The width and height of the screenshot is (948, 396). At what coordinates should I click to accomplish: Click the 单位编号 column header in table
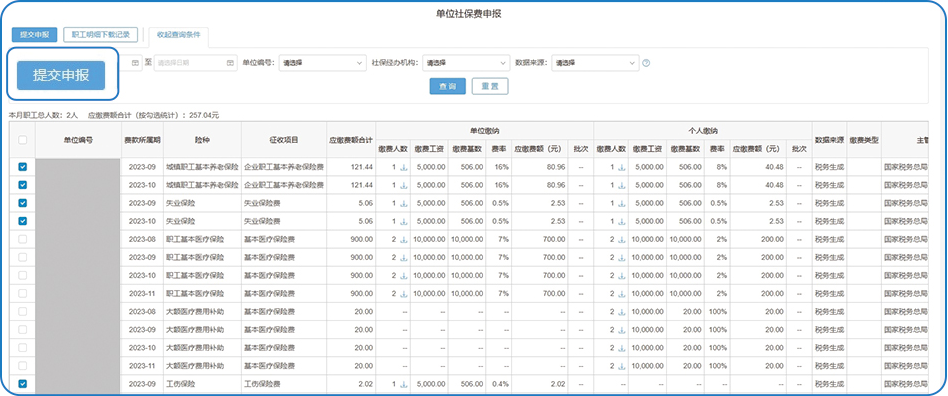78,140
